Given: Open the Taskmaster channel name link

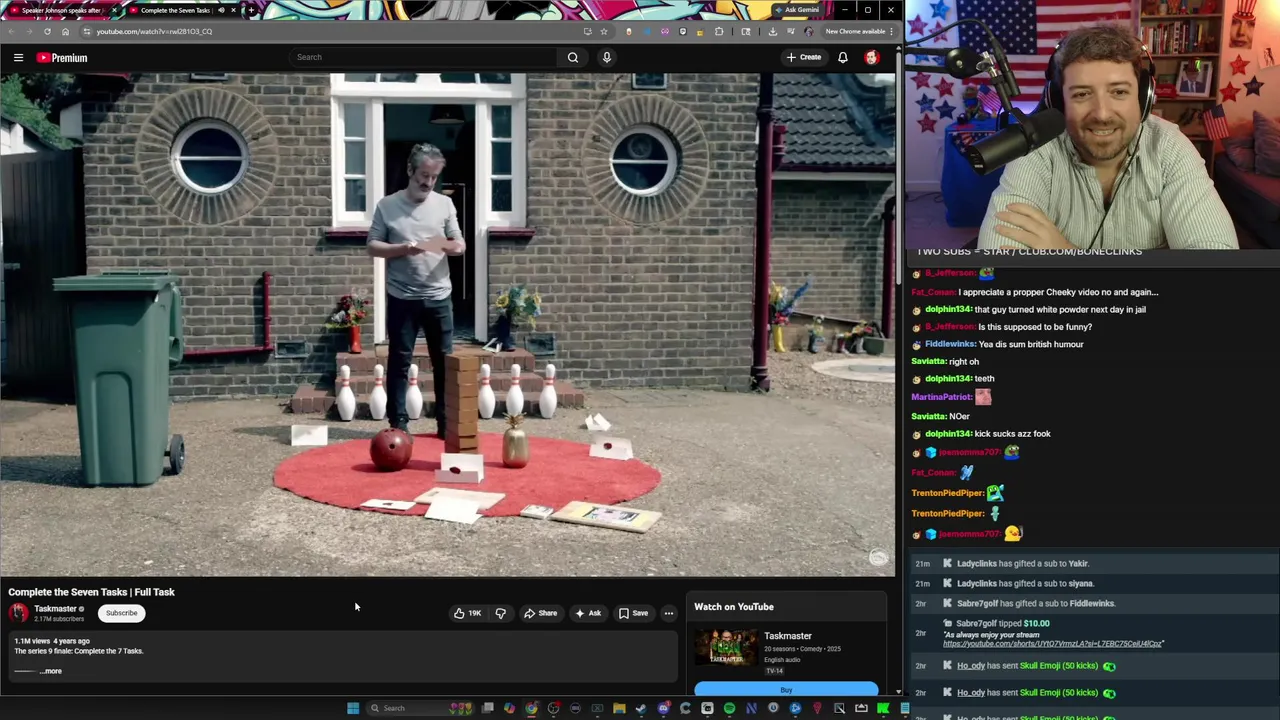Looking at the screenshot, I should [x=55, y=609].
